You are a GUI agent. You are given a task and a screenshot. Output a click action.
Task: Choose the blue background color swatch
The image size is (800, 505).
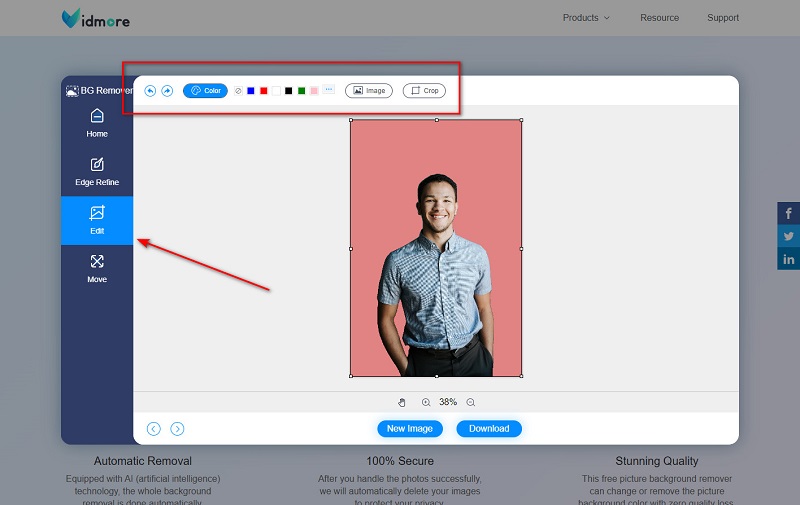[251, 91]
